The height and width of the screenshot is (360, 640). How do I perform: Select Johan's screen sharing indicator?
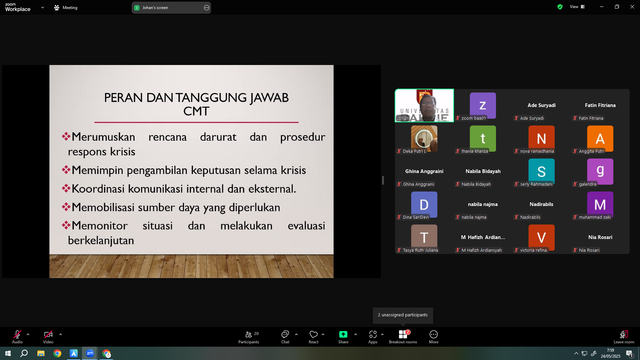coord(171,7)
